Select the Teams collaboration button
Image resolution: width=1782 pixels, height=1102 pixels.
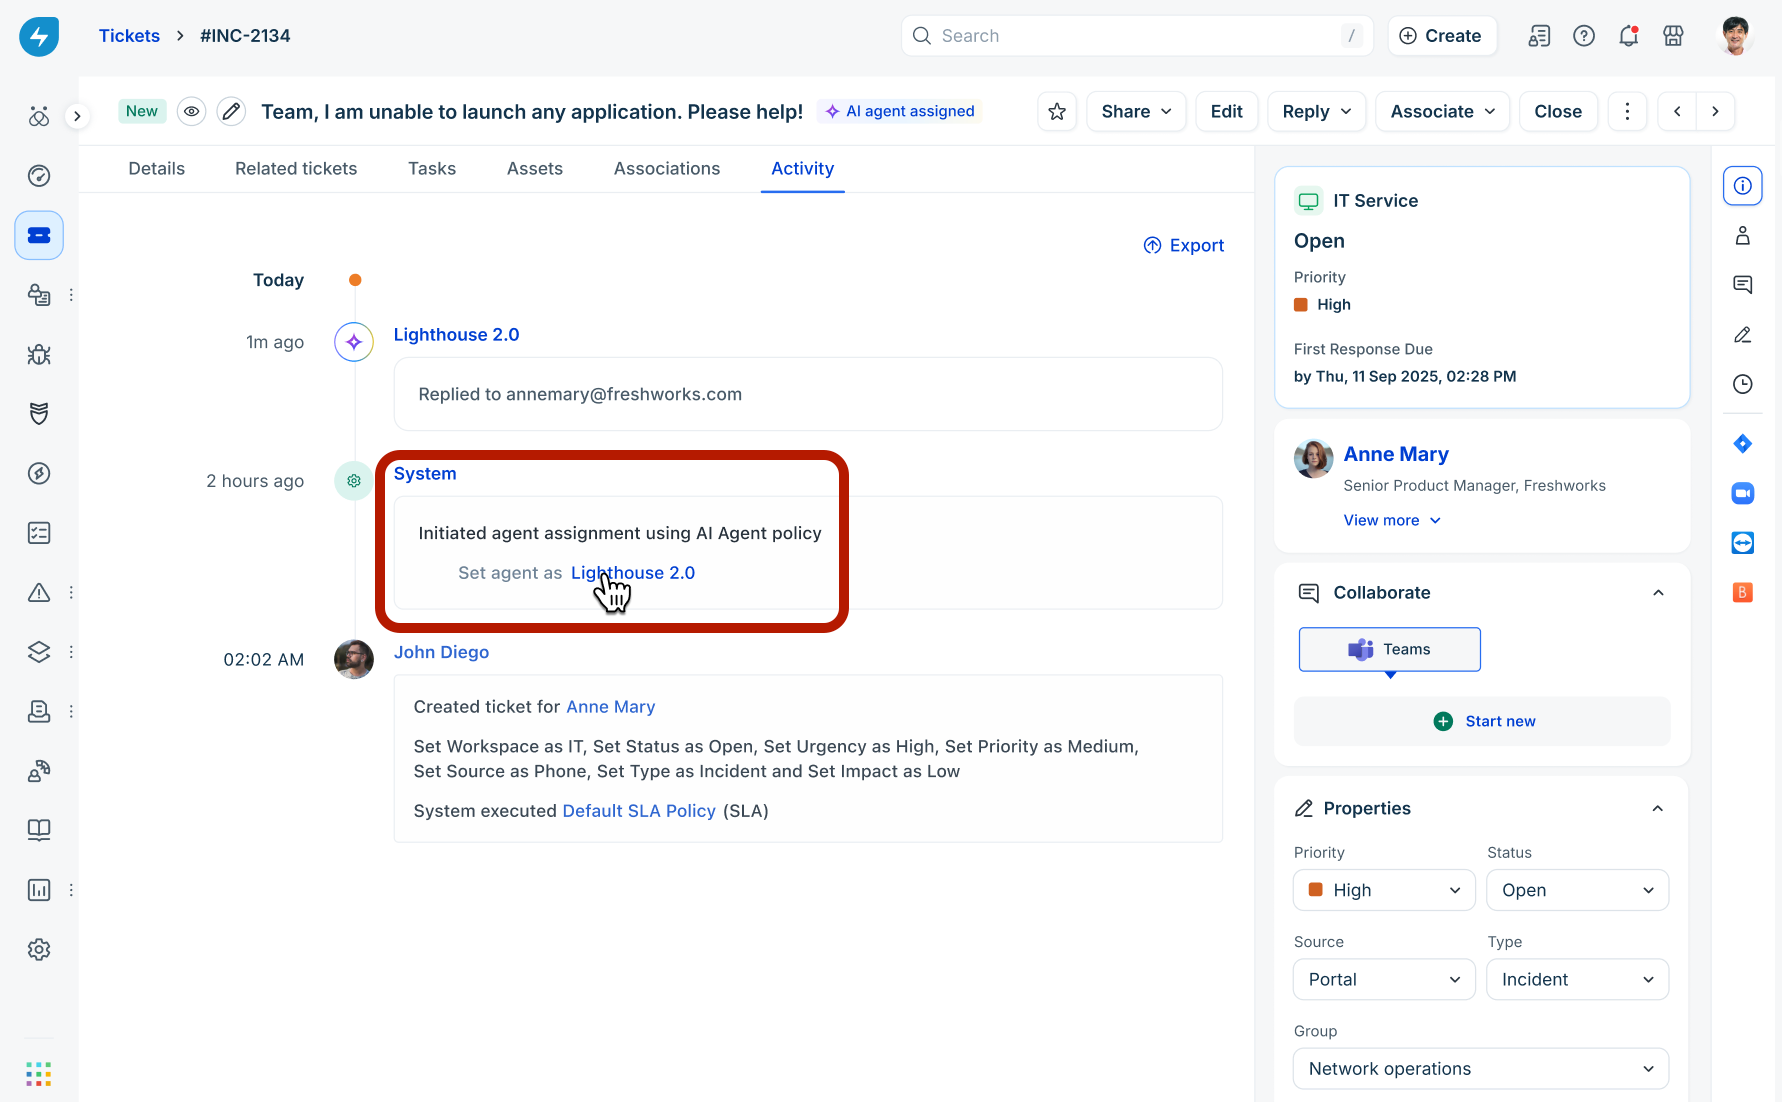point(1390,649)
